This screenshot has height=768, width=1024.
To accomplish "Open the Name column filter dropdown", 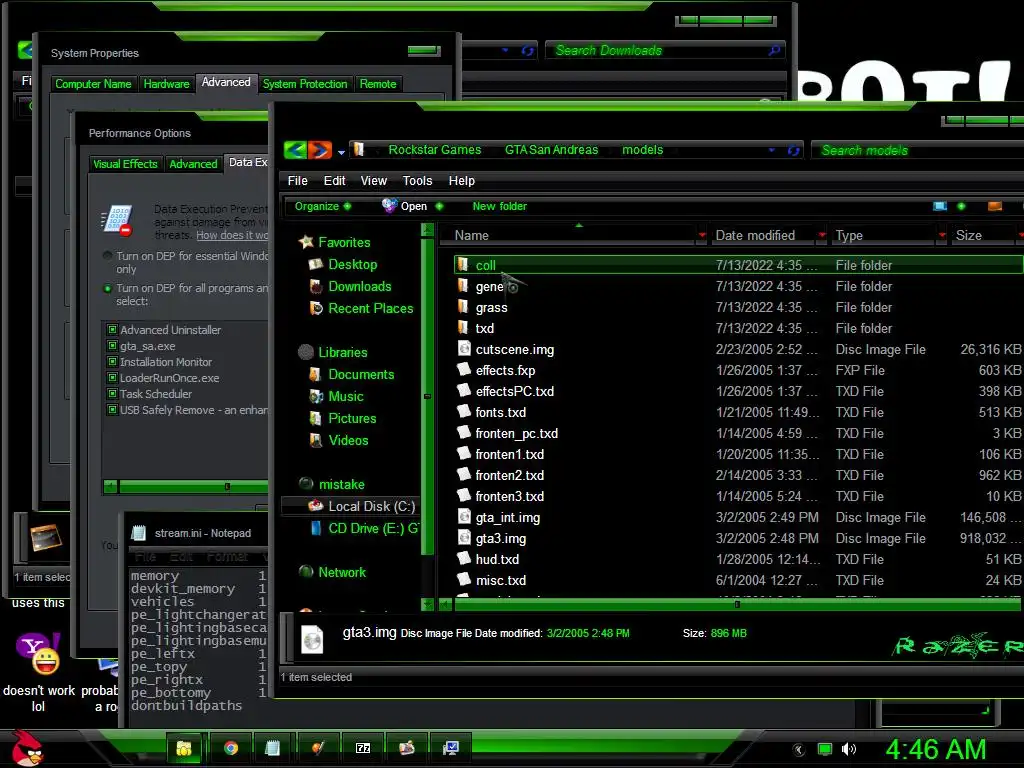I will [x=702, y=235].
